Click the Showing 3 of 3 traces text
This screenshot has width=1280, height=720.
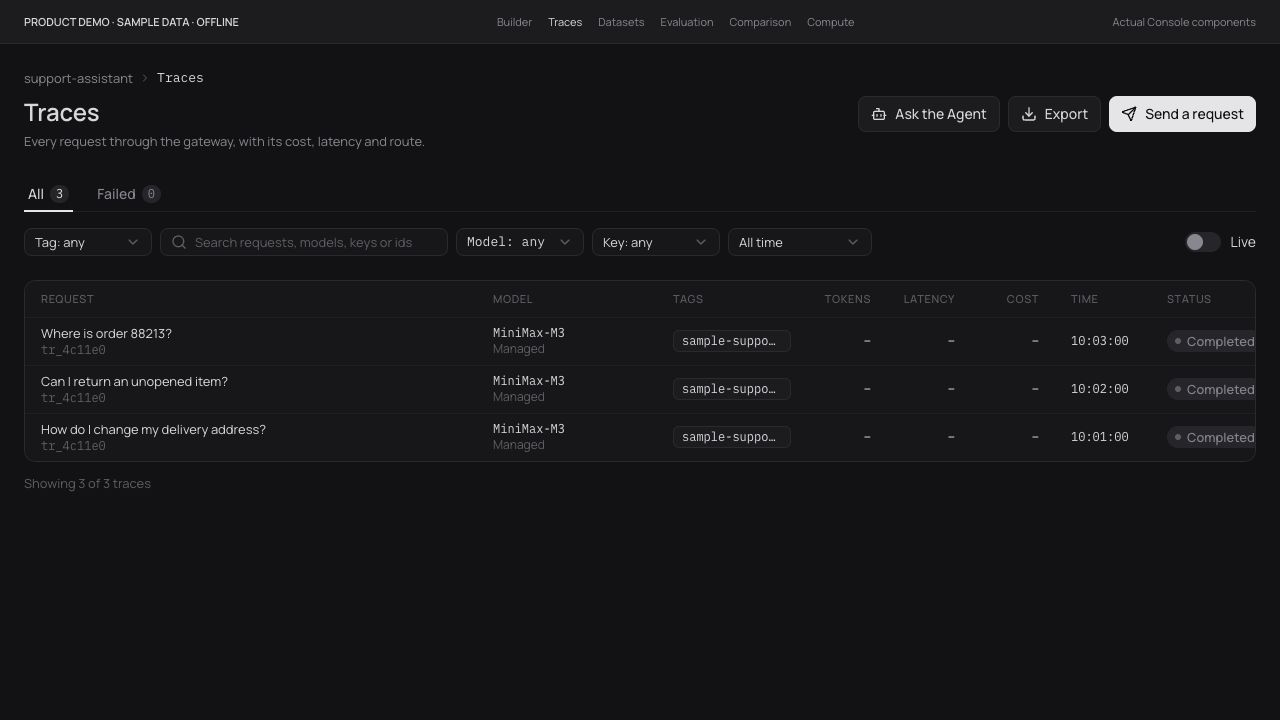click(87, 483)
